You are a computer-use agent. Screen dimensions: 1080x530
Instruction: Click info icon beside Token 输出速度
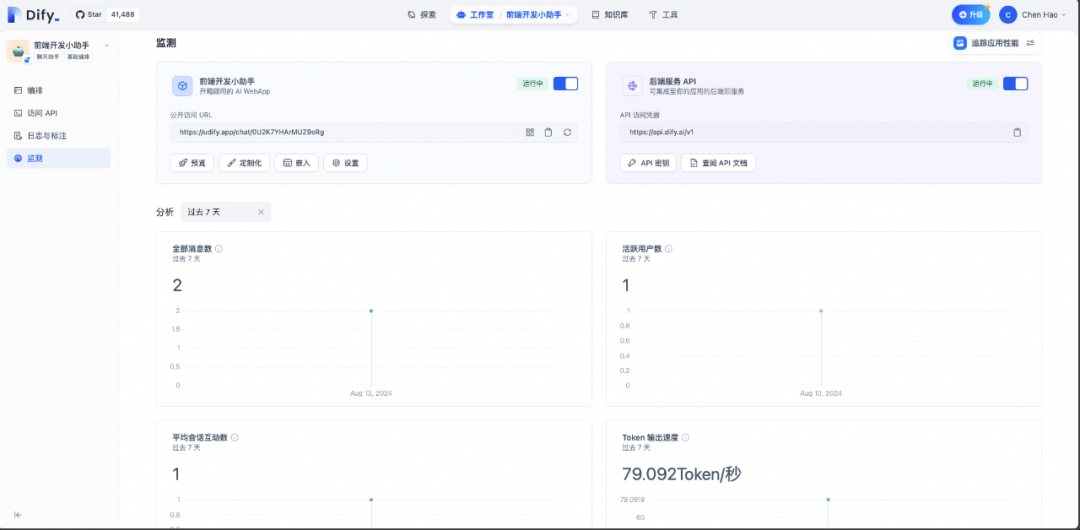pyautogui.click(x=685, y=438)
